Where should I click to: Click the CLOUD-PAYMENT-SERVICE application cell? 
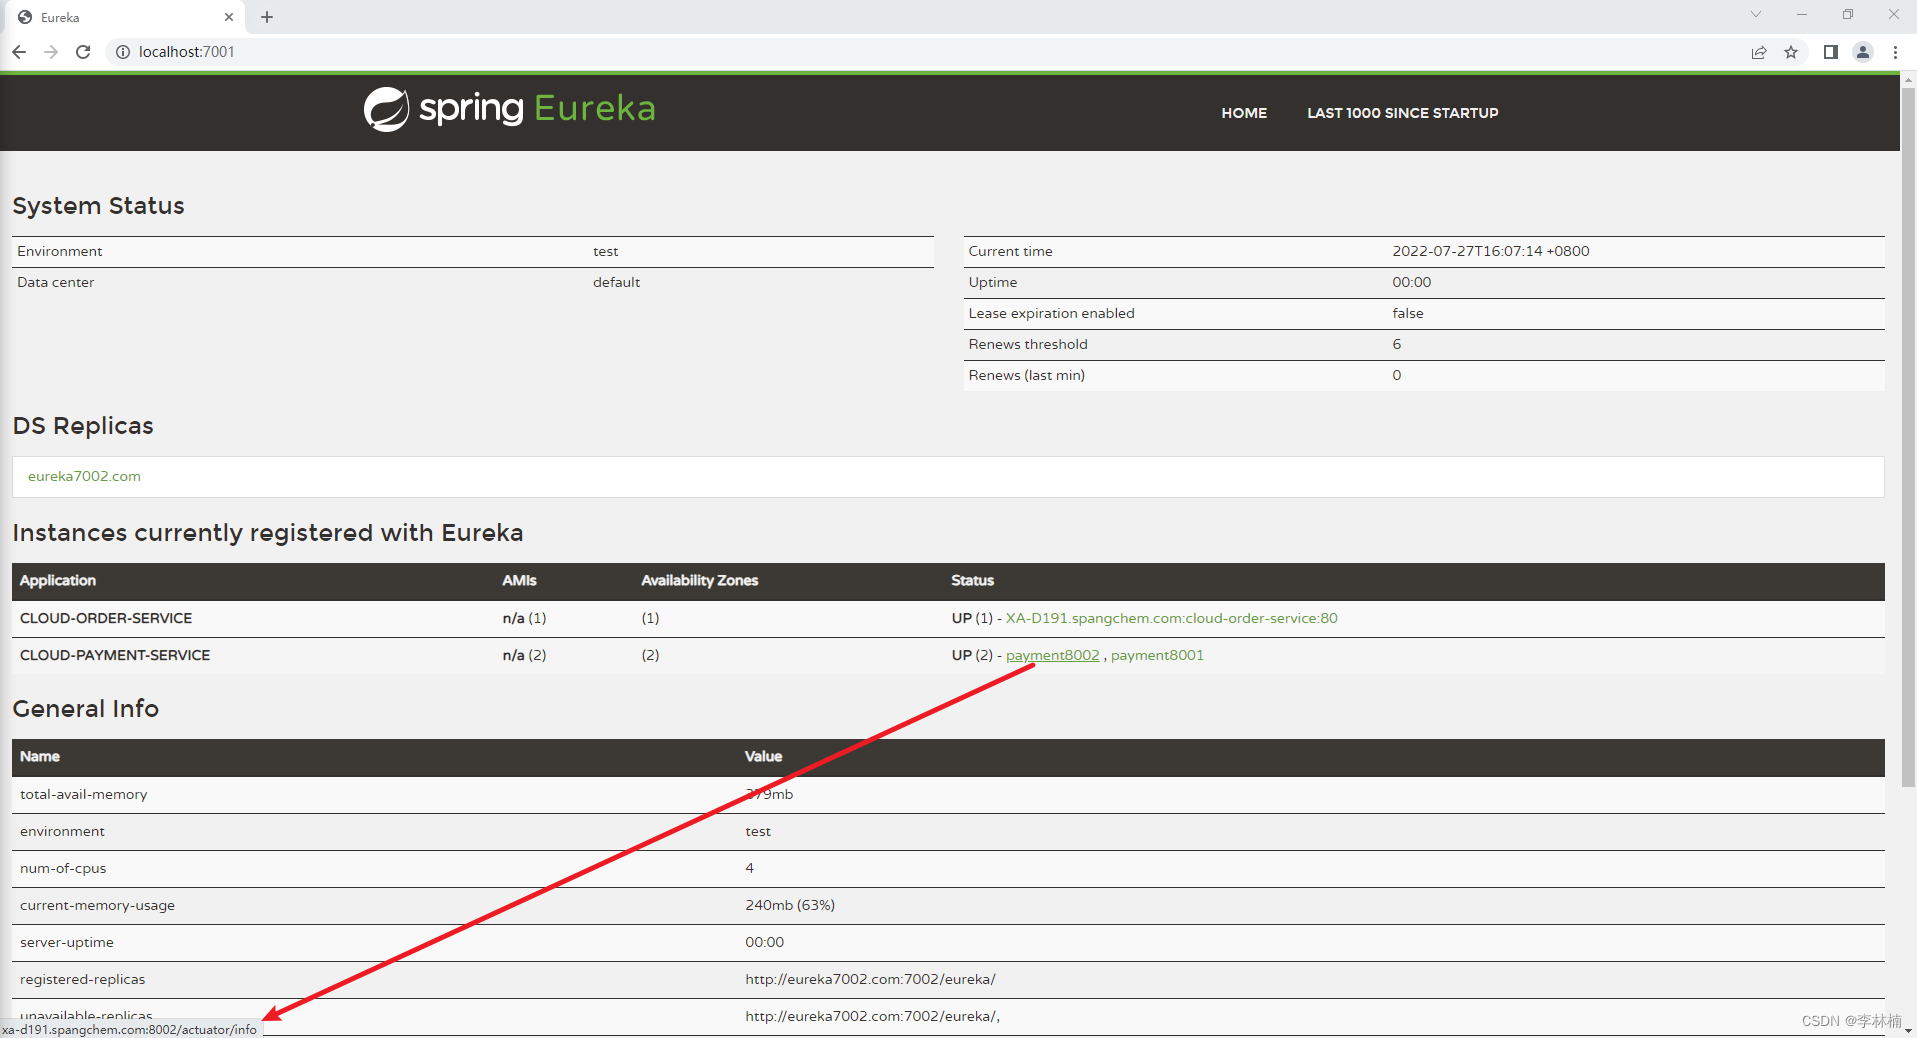point(115,655)
